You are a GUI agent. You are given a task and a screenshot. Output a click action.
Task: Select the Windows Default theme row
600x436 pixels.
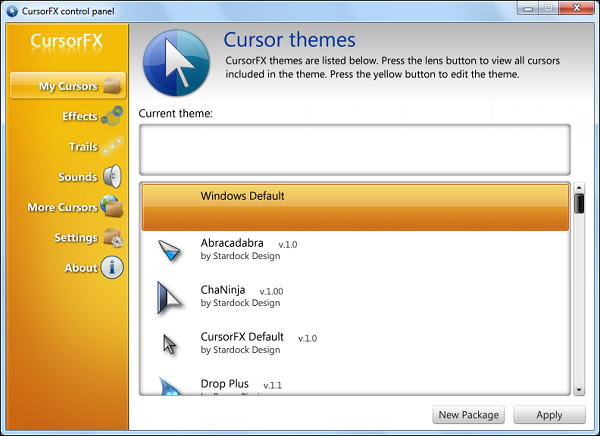355,207
